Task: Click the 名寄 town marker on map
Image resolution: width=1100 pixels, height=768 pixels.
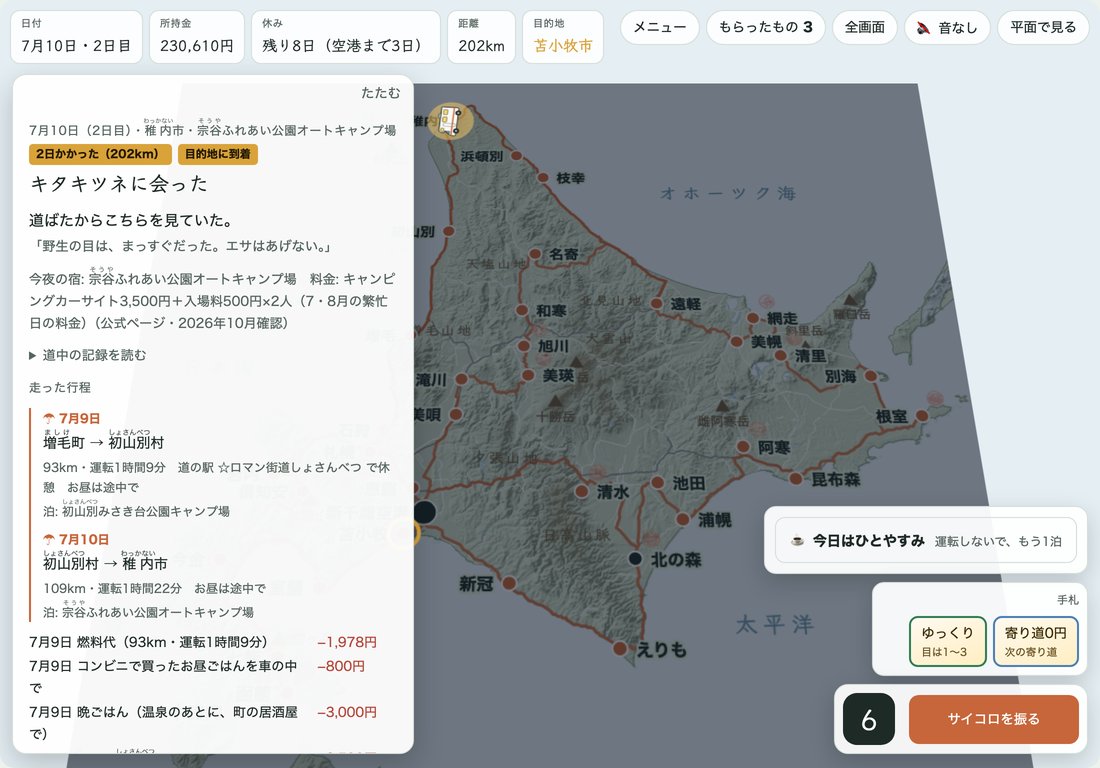Action: coord(535,254)
